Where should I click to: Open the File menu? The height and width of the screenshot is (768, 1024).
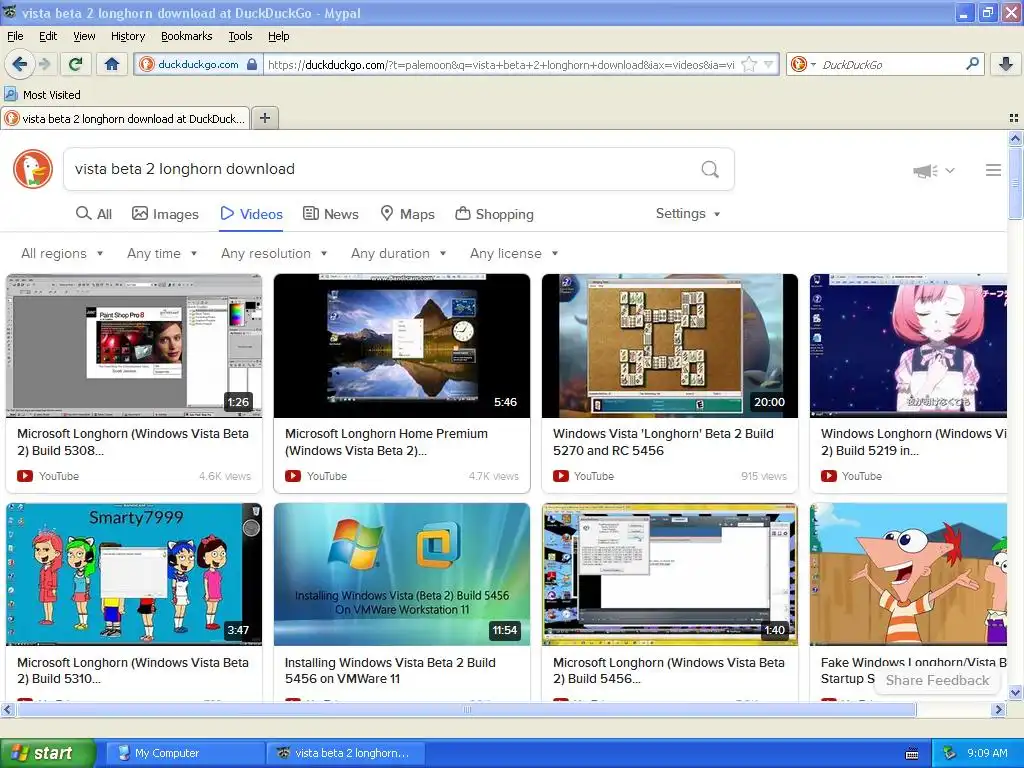pyautogui.click(x=15, y=36)
